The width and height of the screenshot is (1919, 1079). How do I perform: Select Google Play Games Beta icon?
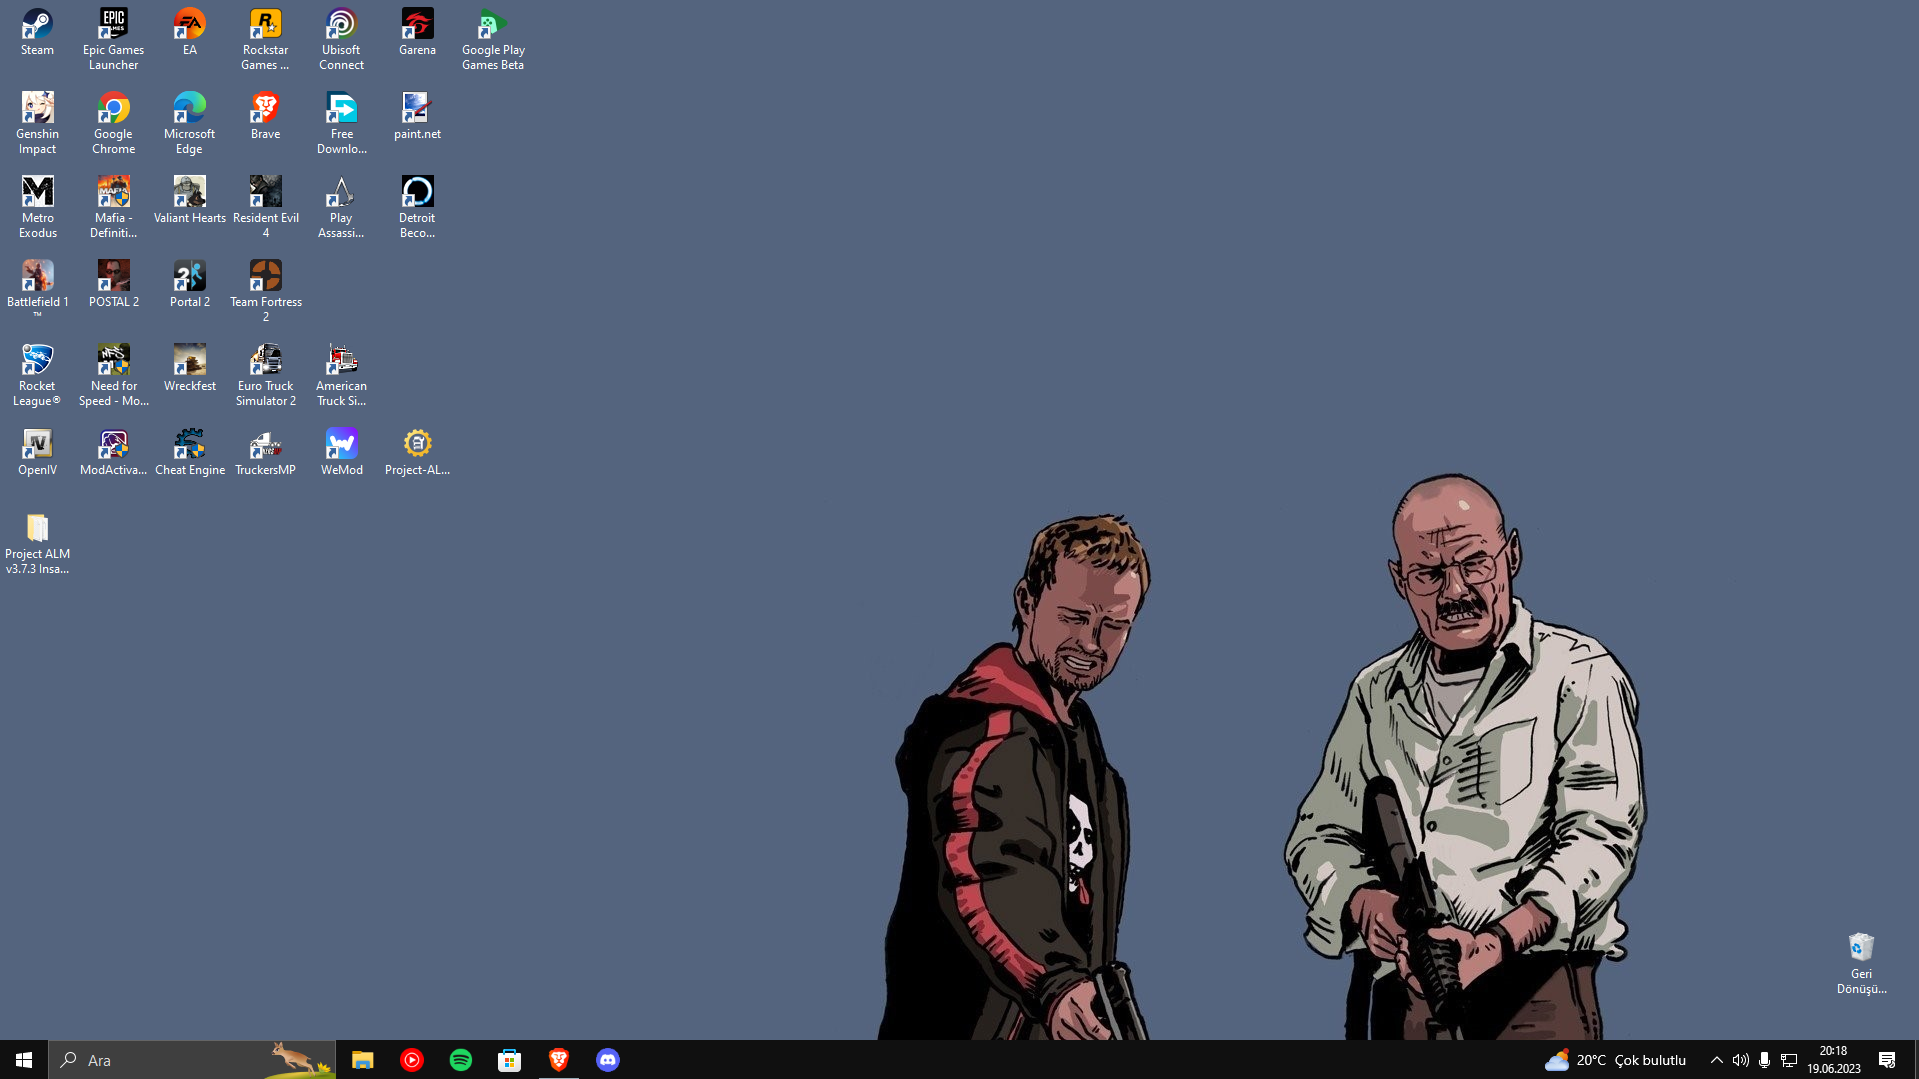tap(493, 40)
